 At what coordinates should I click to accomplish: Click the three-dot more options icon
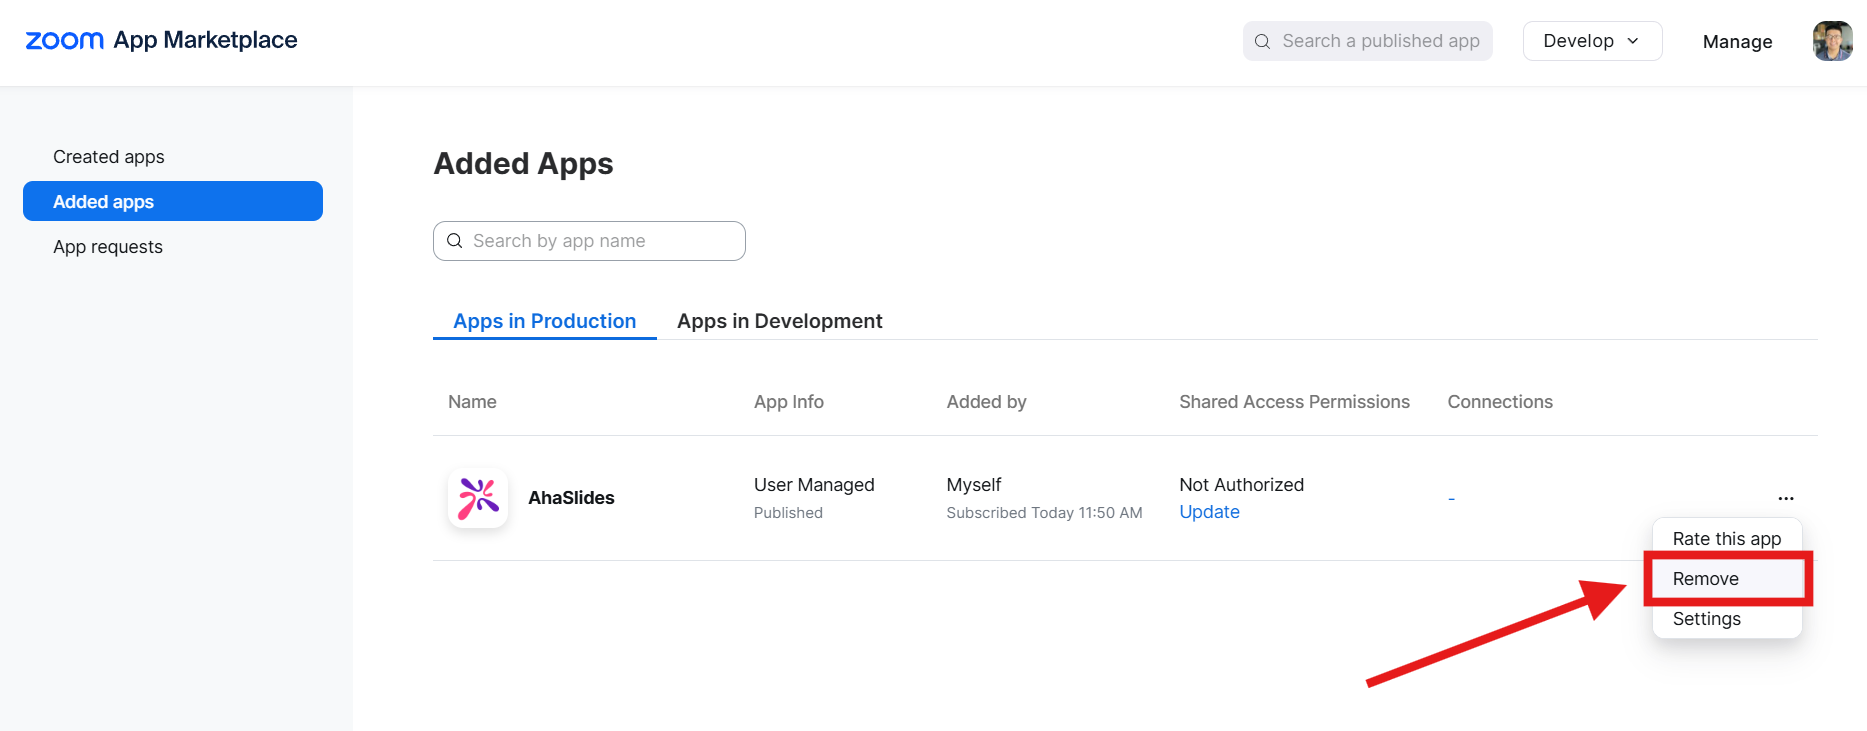pos(1785,498)
